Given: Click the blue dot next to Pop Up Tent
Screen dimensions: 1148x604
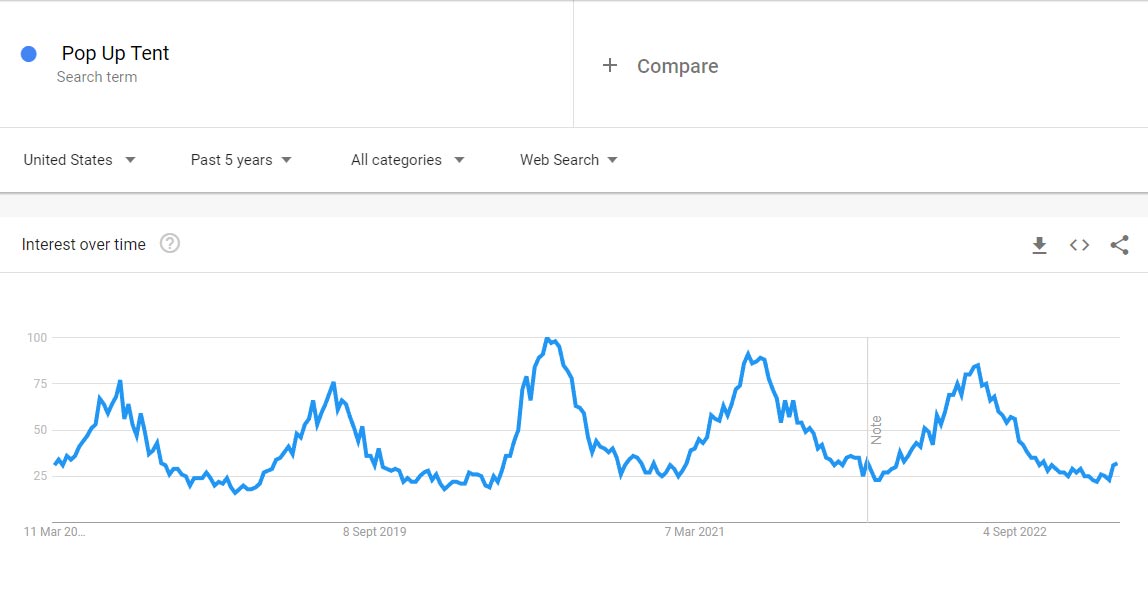Looking at the screenshot, I should point(29,54).
